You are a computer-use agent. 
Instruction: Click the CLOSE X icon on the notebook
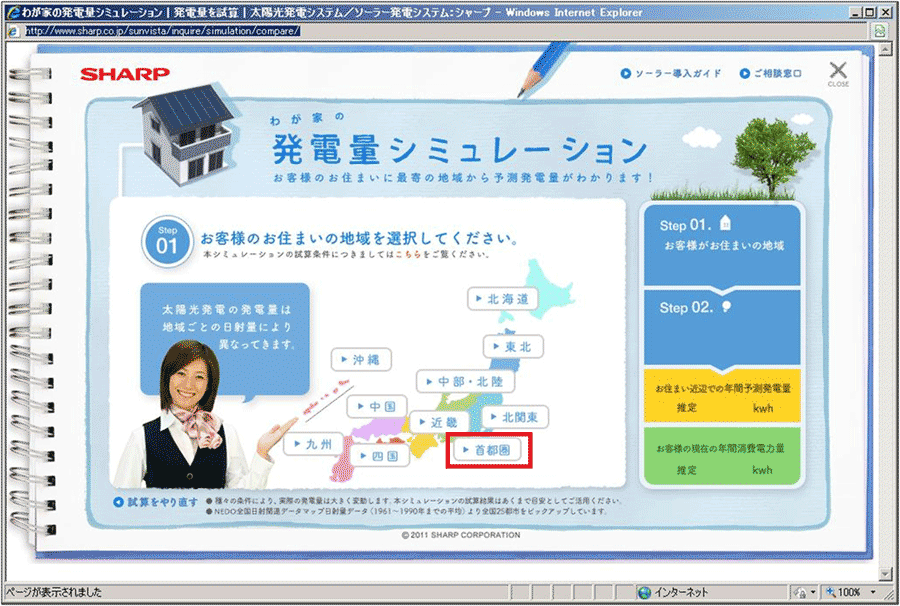[837, 71]
